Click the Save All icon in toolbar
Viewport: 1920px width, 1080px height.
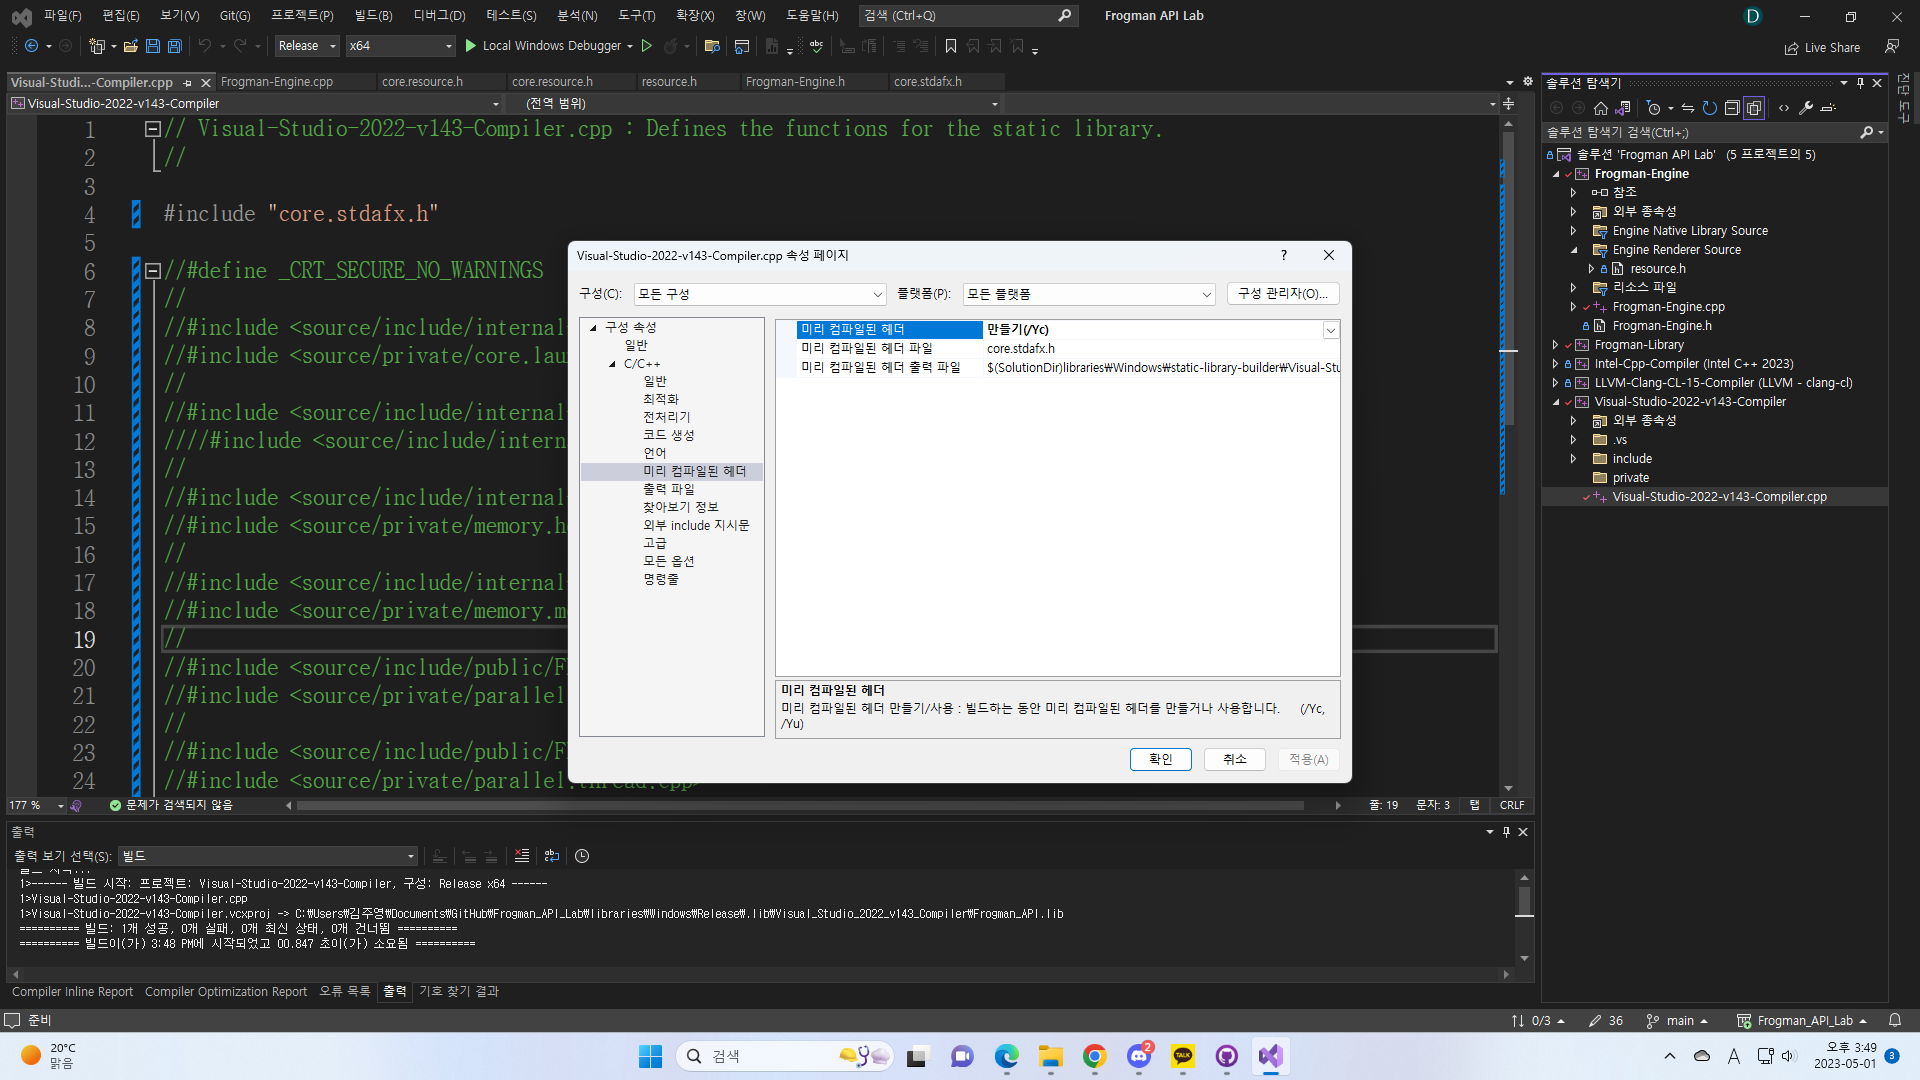coord(174,46)
